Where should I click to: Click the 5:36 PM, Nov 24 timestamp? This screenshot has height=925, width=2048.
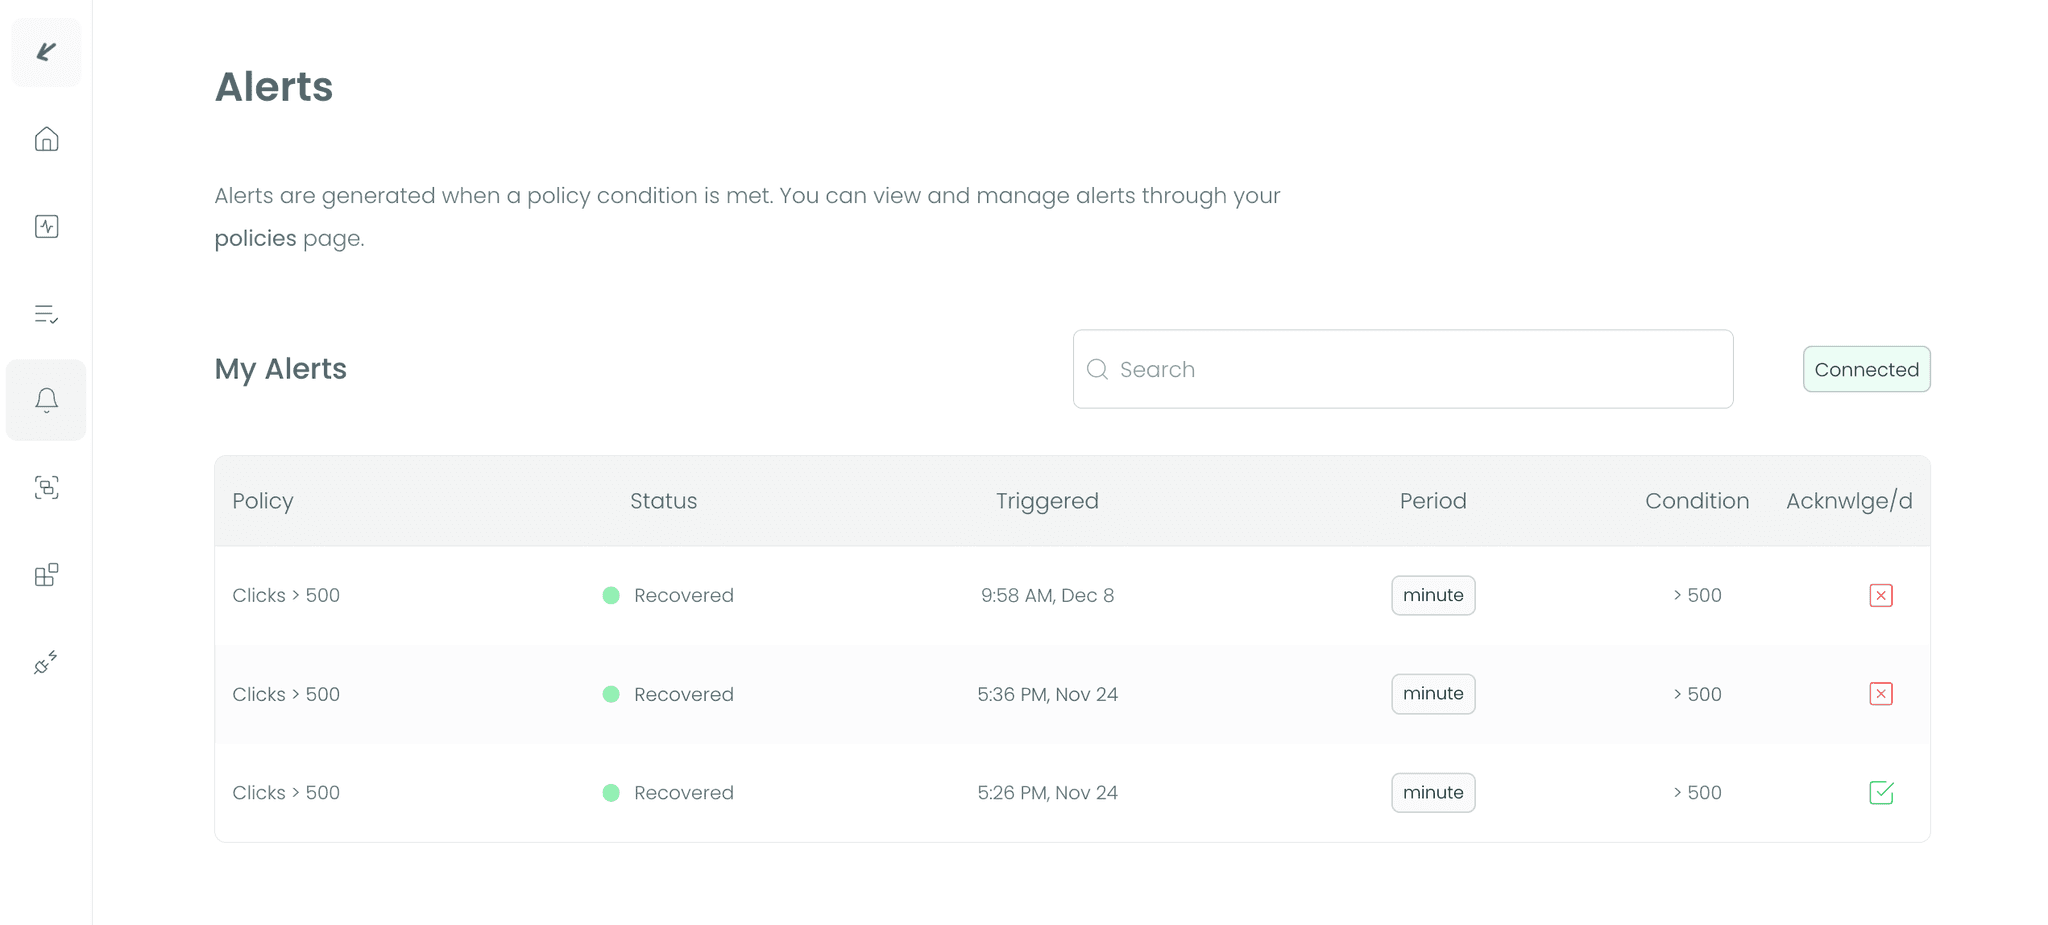pyautogui.click(x=1047, y=694)
